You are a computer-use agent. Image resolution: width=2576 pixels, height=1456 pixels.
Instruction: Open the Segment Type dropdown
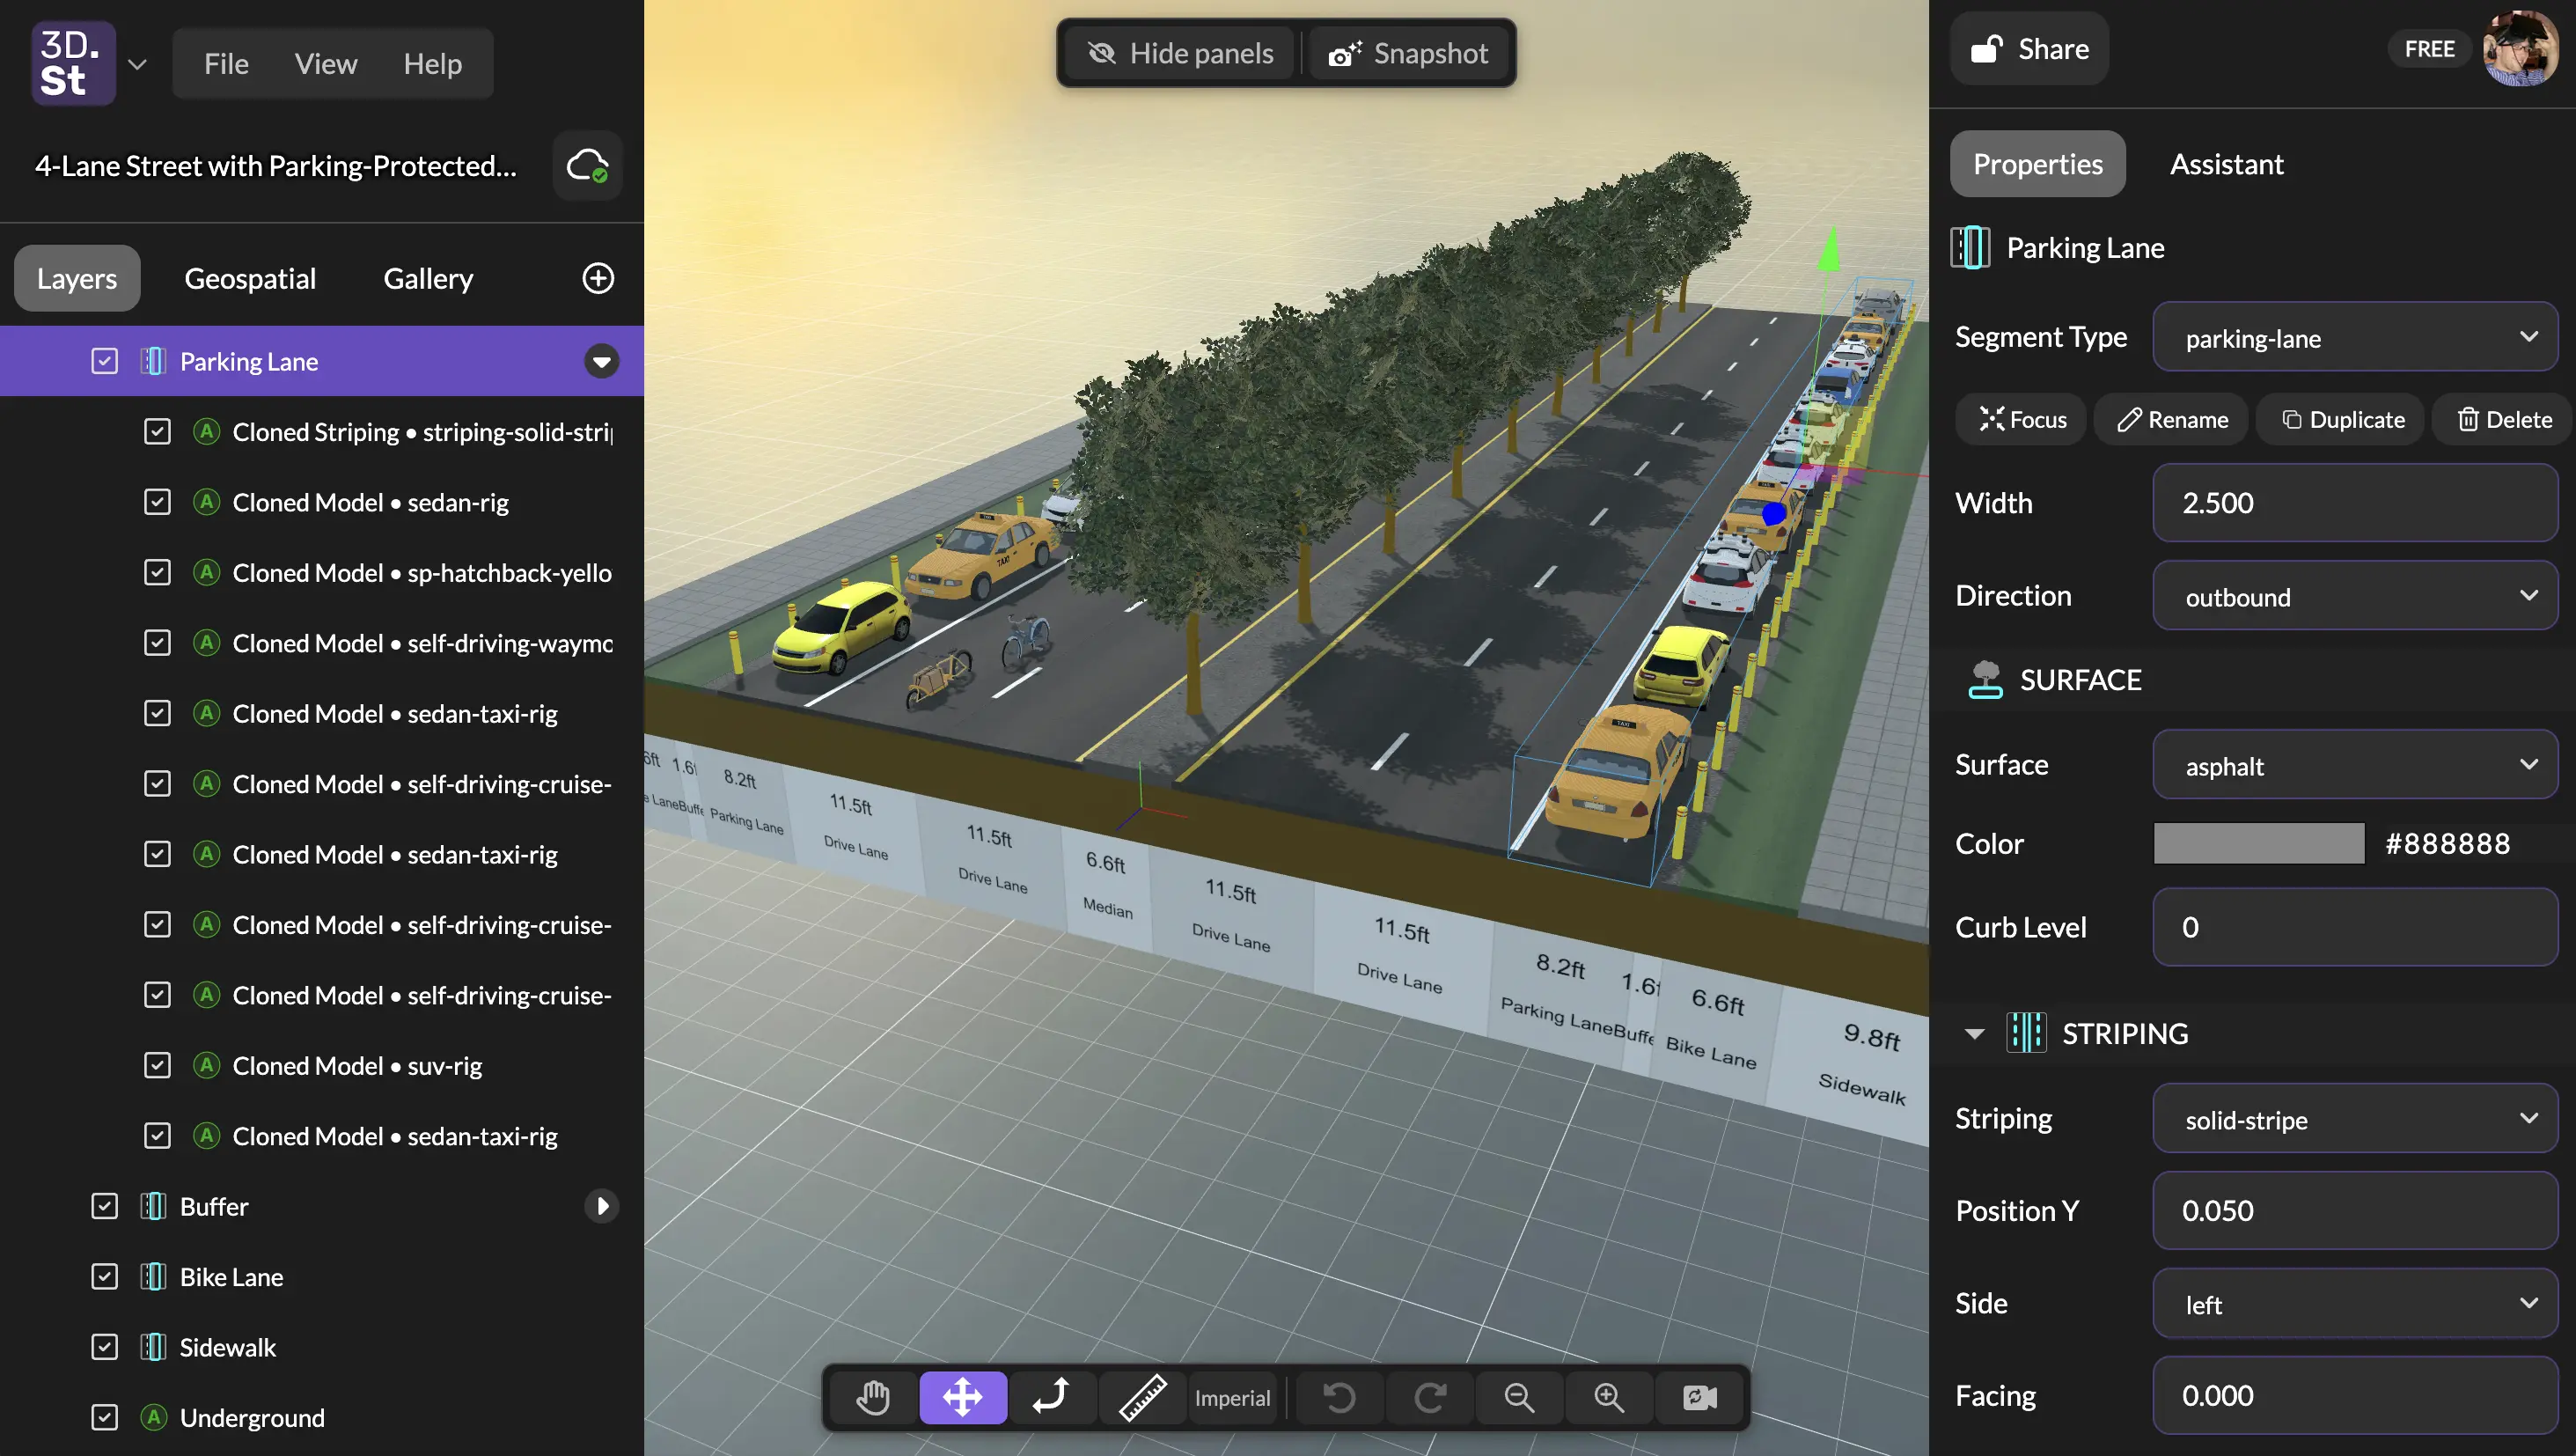pos(2355,337)
